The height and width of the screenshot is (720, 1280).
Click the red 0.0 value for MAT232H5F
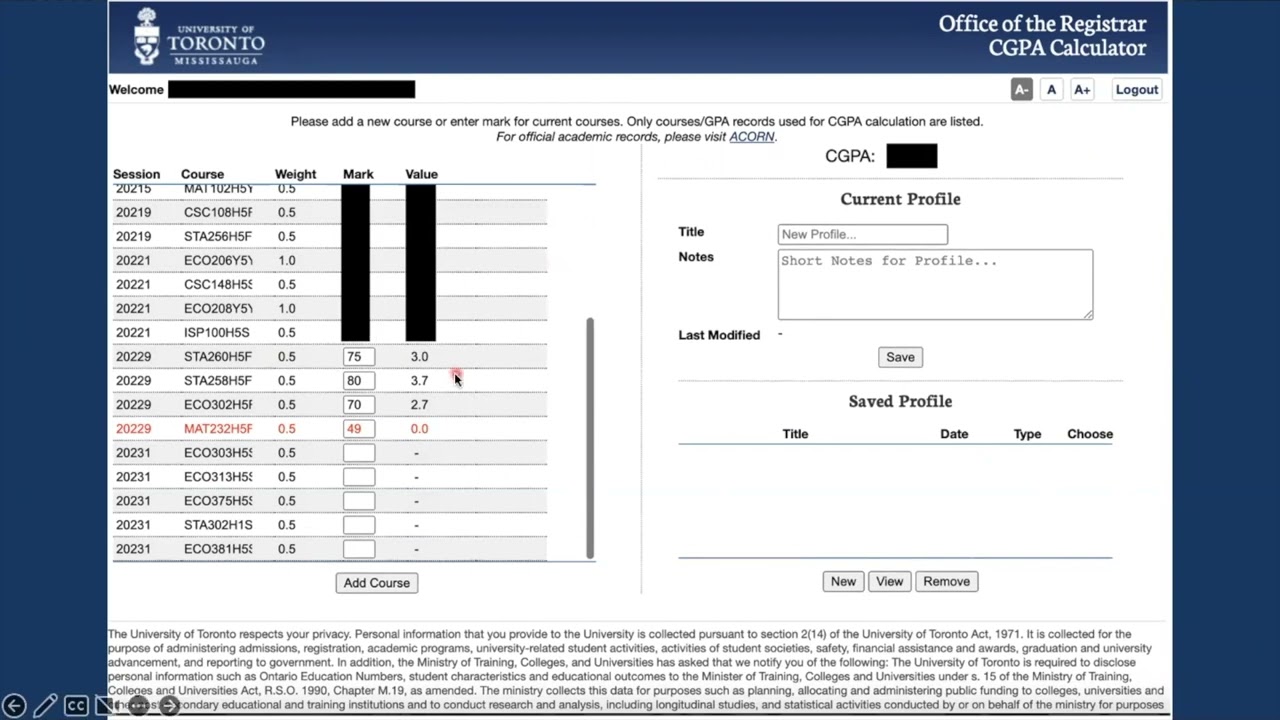[419, 429]
